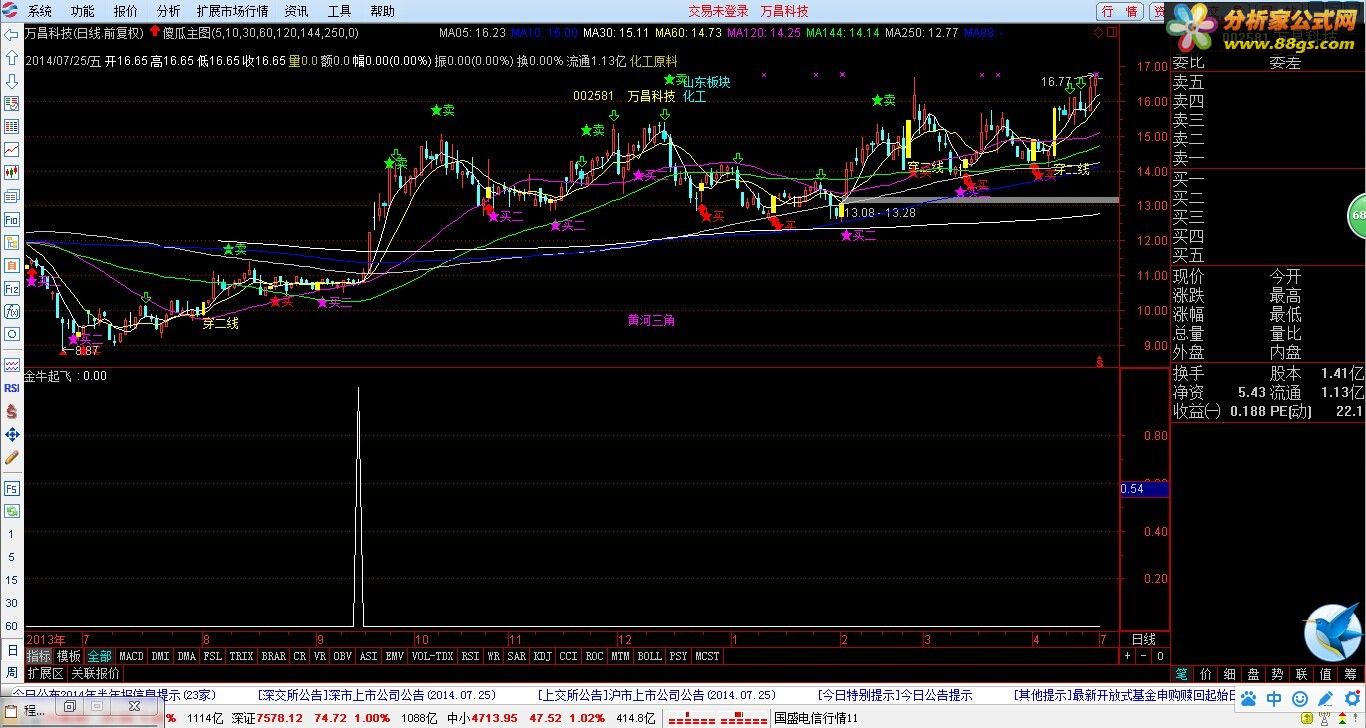
Task: Click the back arrow in the left toolbar
Action: coord(11,34)
